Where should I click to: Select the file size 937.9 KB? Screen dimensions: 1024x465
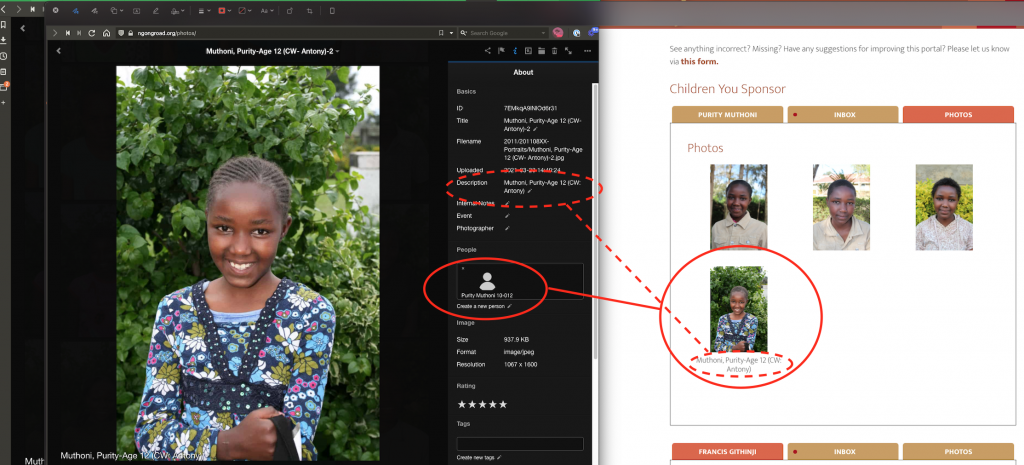[x=516, y=340]
